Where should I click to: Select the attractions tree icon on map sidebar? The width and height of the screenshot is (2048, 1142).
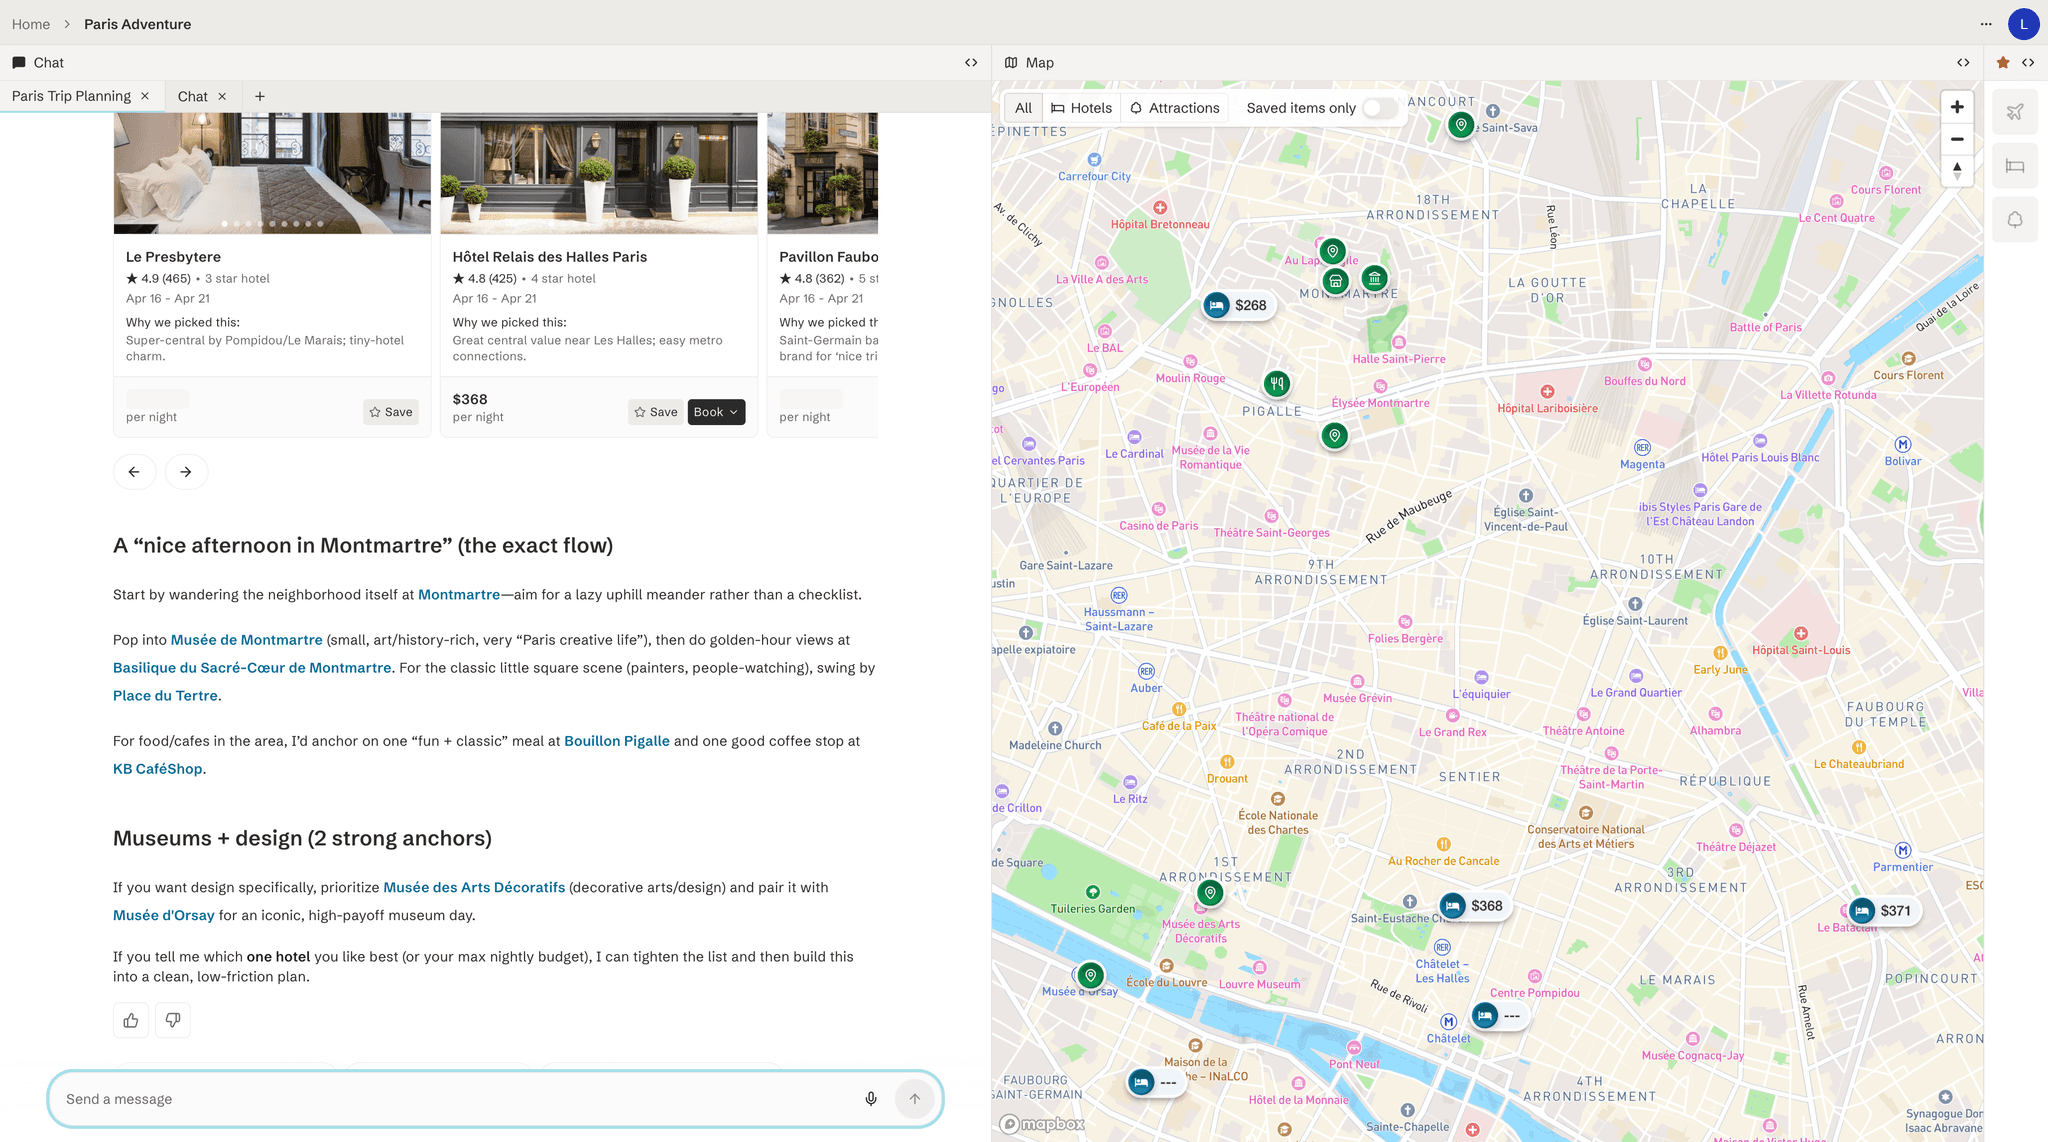click(2015, 219)
